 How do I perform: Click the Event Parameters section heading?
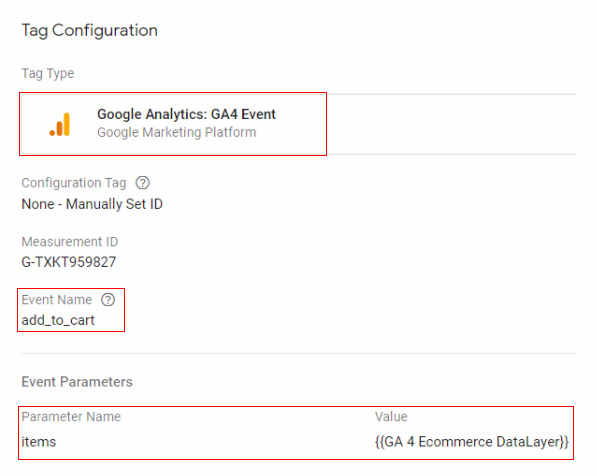click(77, 382)
